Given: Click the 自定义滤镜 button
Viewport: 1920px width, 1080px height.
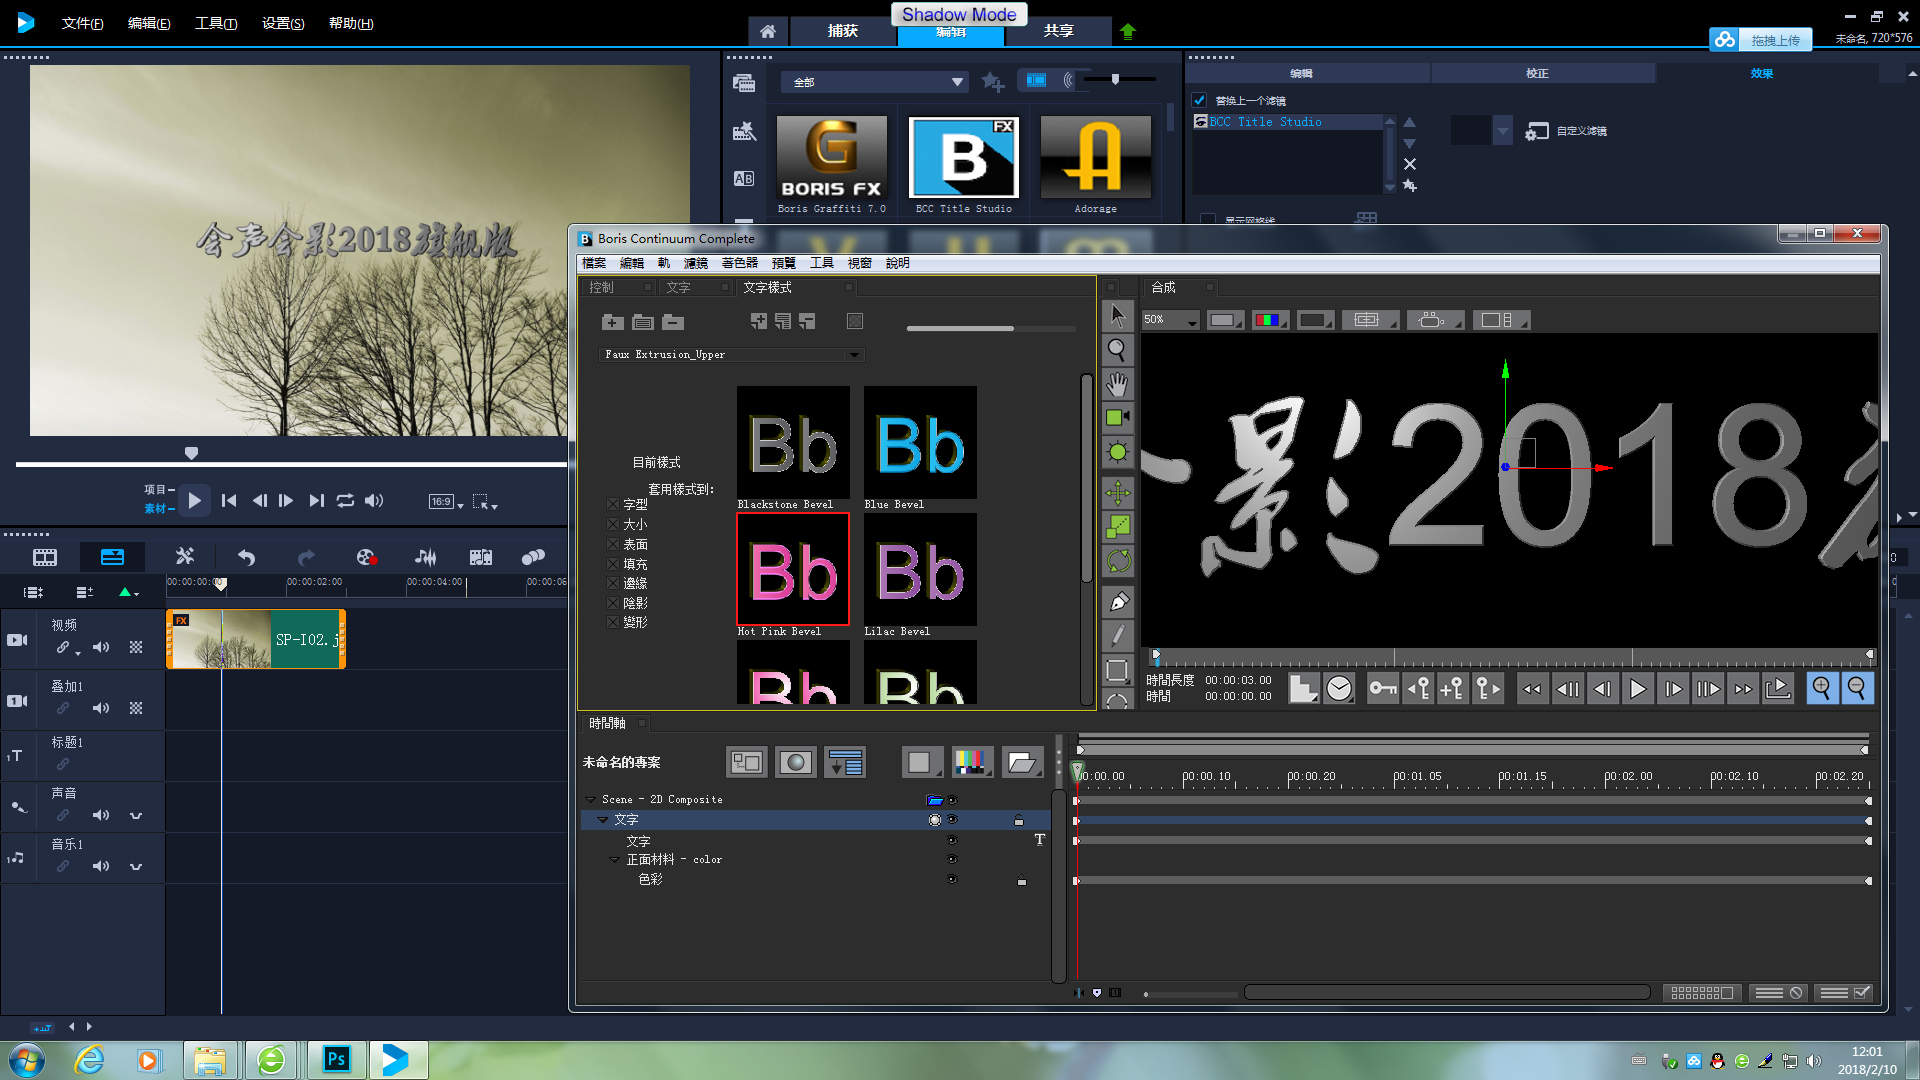Looking at the screenshot, I should 1566,131.
